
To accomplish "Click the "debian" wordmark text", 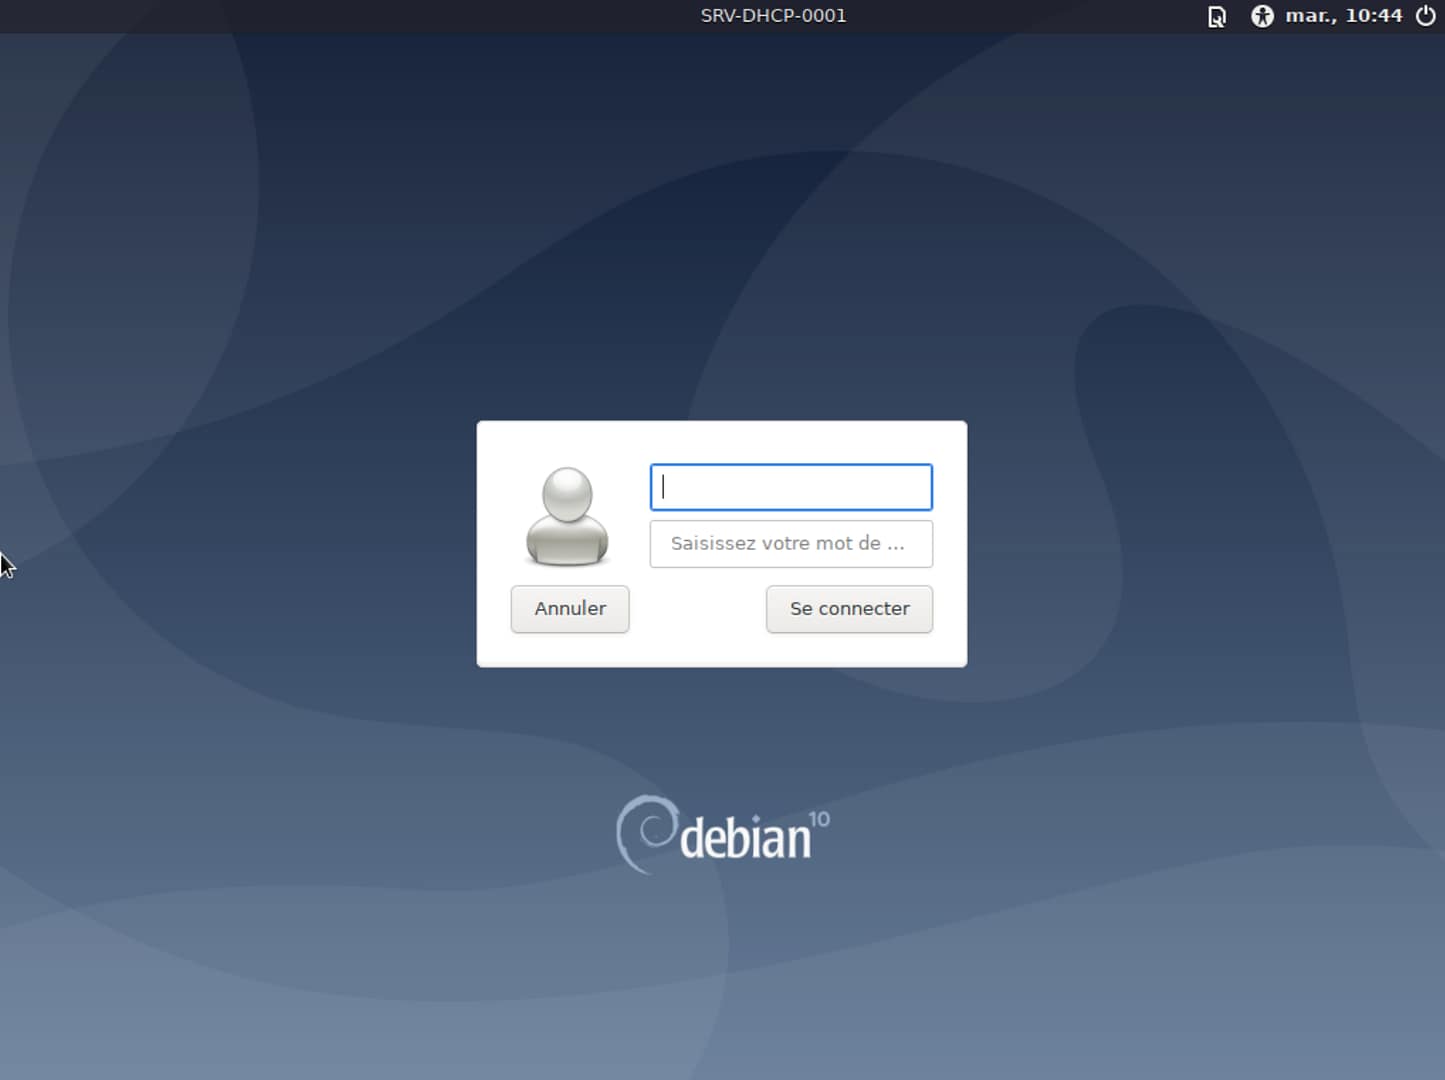I will click(x=745, y=838).
